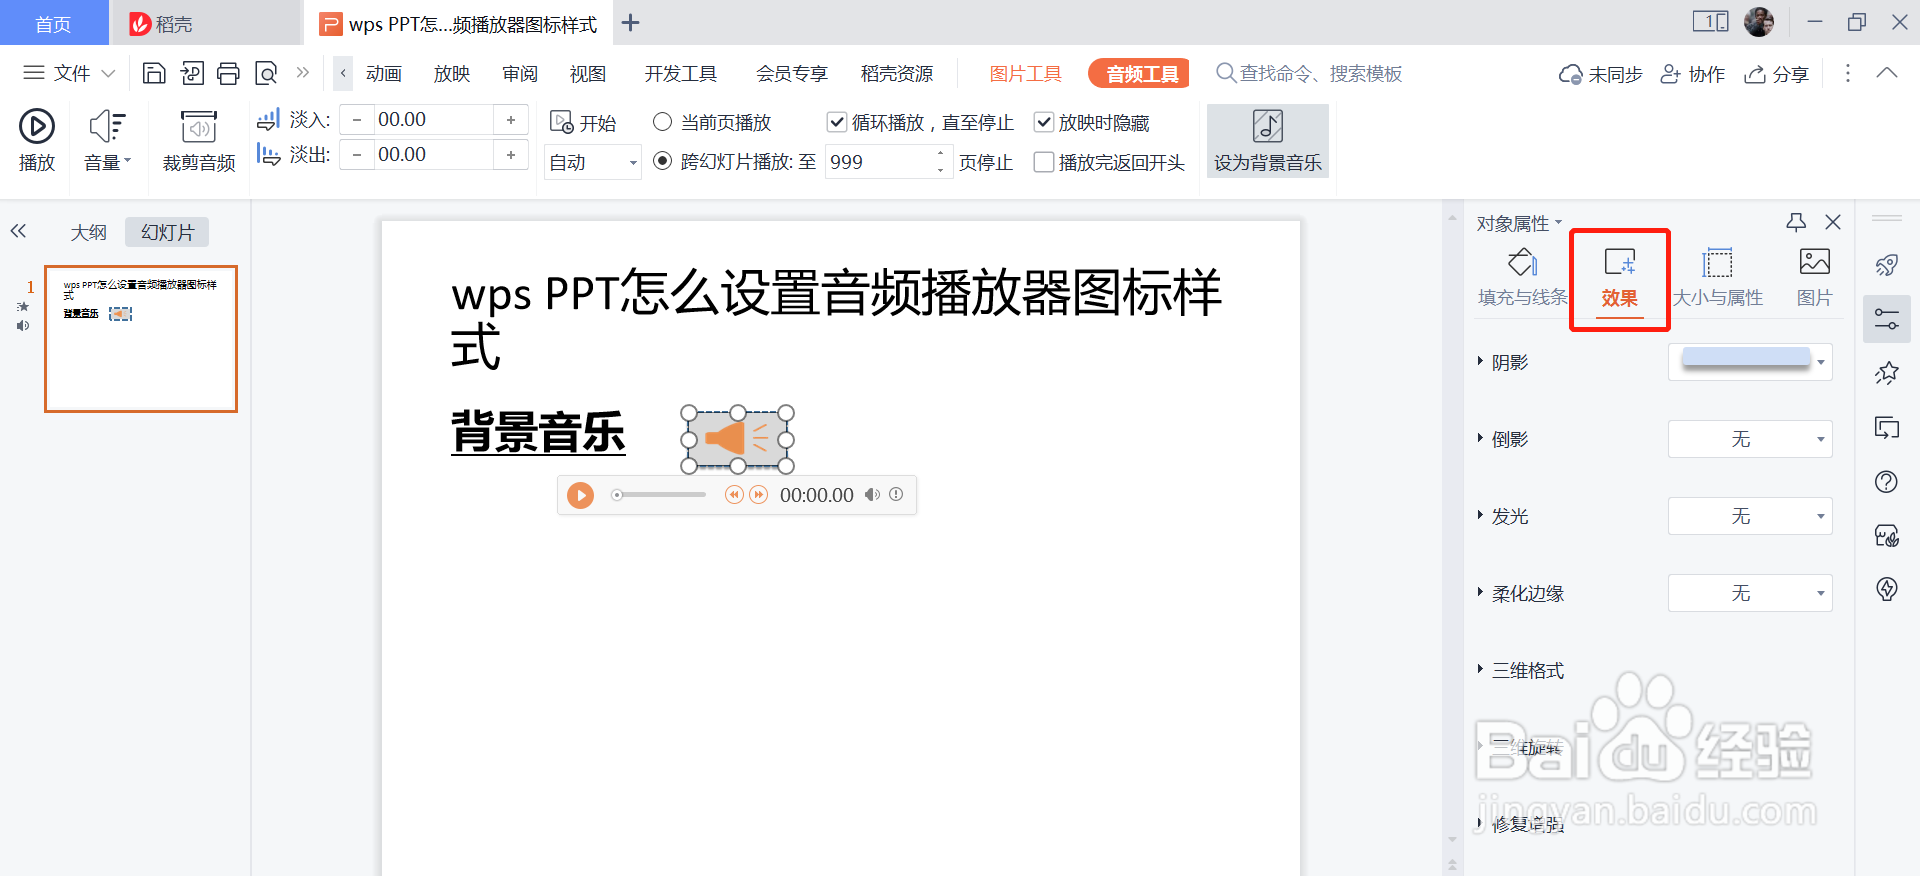Open the Size and Properties (大小与属性) tab
Viewport: 1920px width, 876px height.
pos(1717,277)
